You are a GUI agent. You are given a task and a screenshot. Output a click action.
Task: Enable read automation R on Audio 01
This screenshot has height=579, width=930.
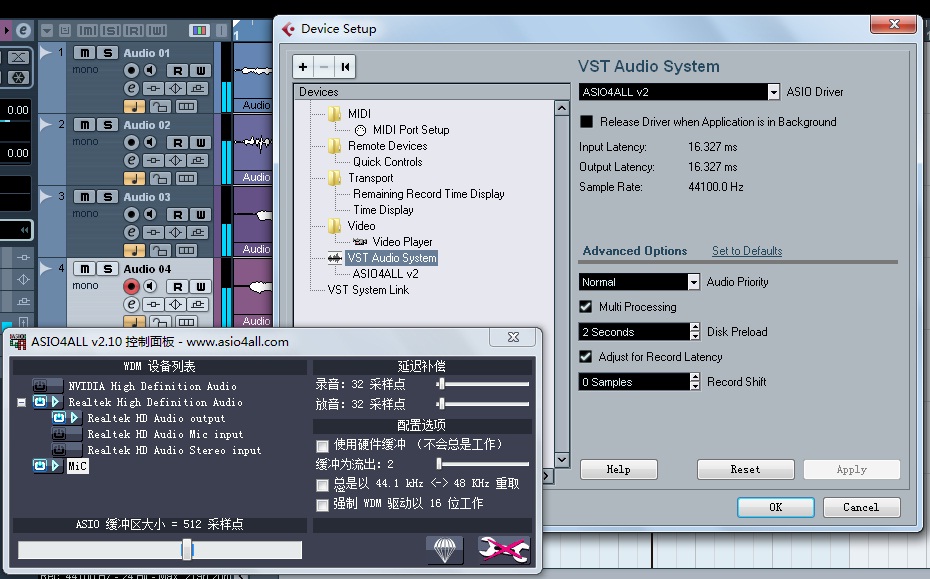point(177,71)
